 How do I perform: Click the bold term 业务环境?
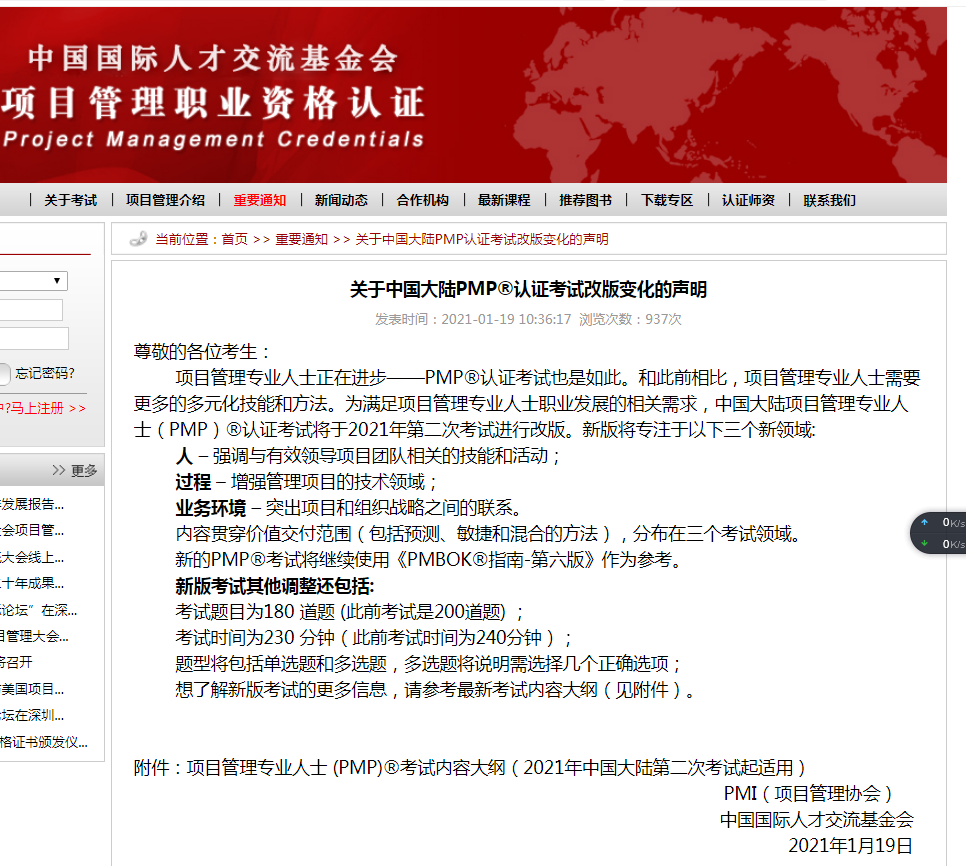tap(211, 508)
